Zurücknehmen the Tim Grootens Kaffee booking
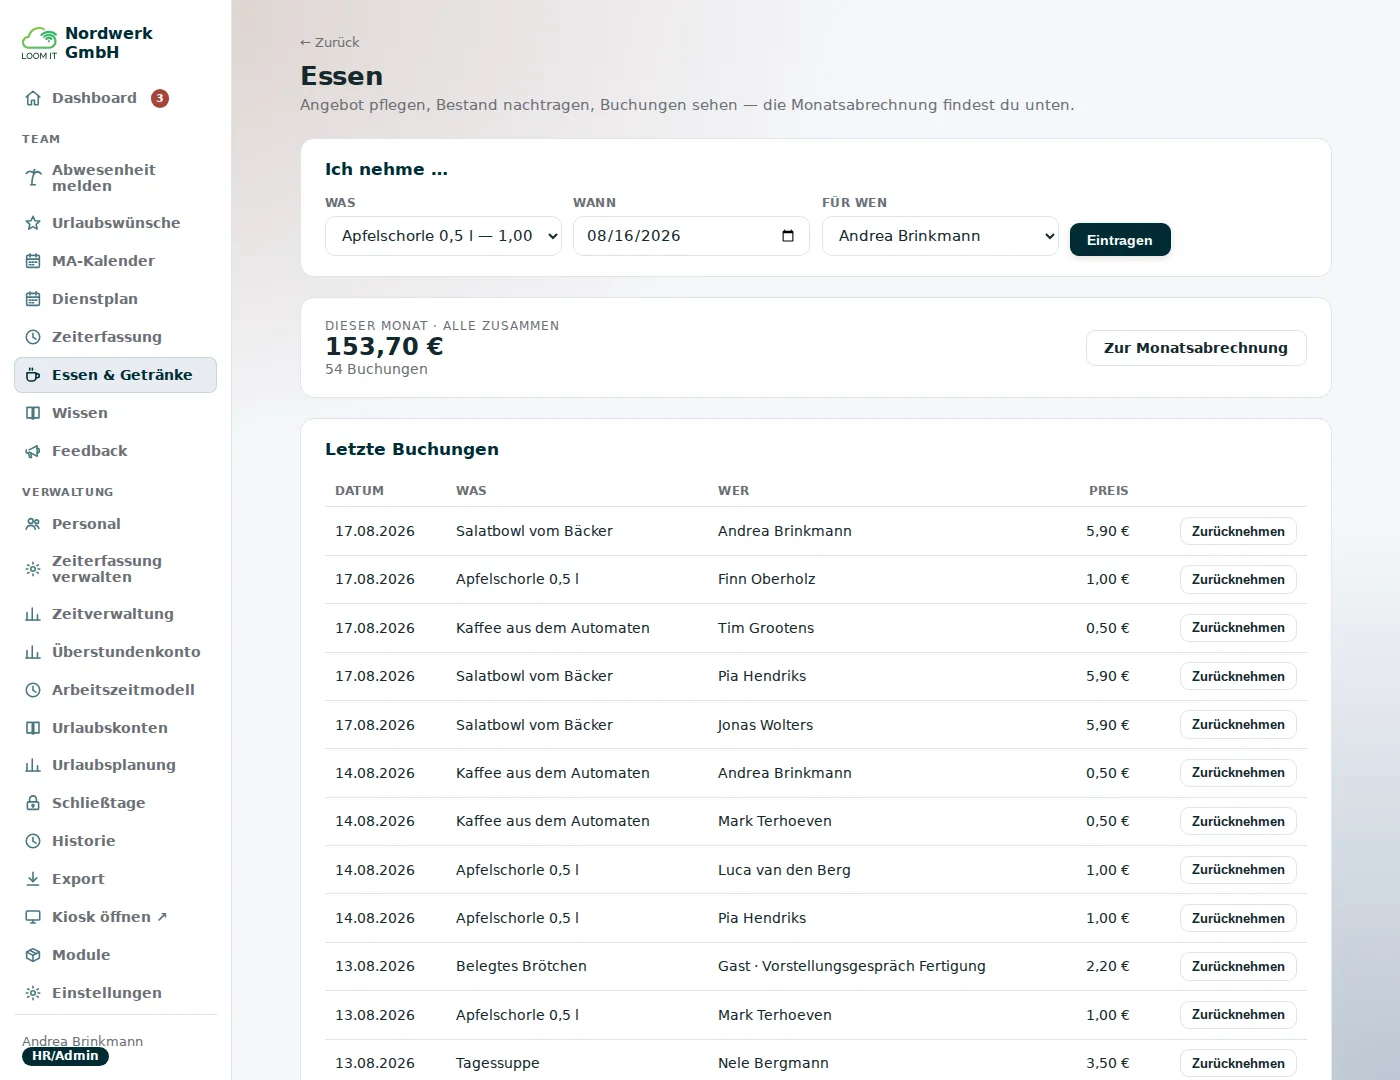This screenshot has height=1080, width=1400. point(1238,628)
